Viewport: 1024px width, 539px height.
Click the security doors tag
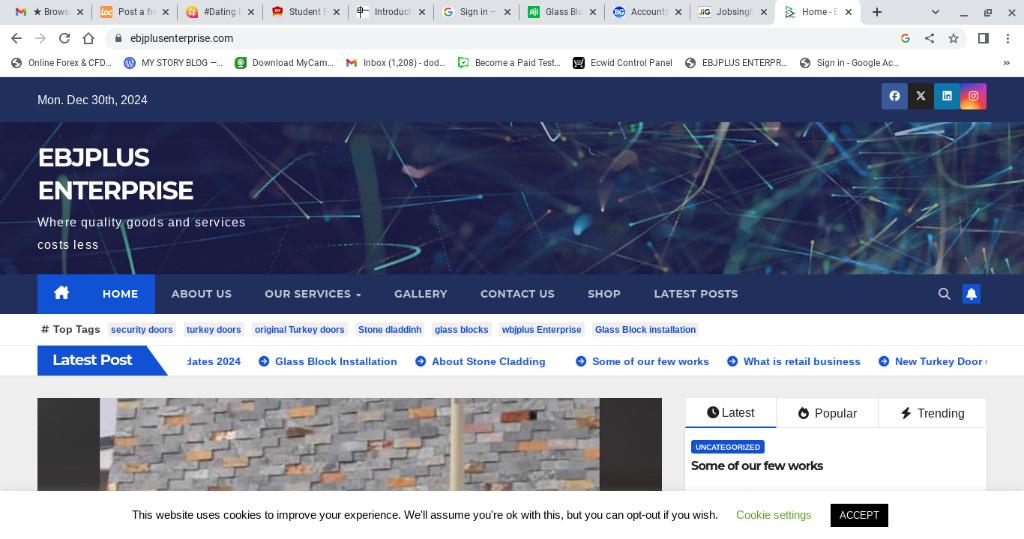[x=142, y=329]
